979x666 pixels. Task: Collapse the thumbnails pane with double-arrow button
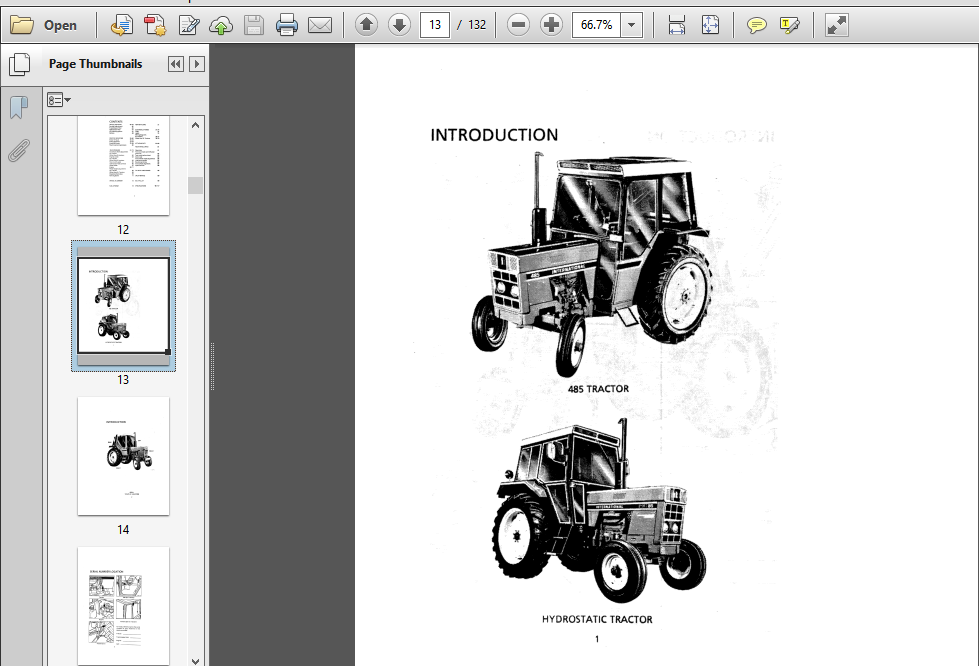176,64
